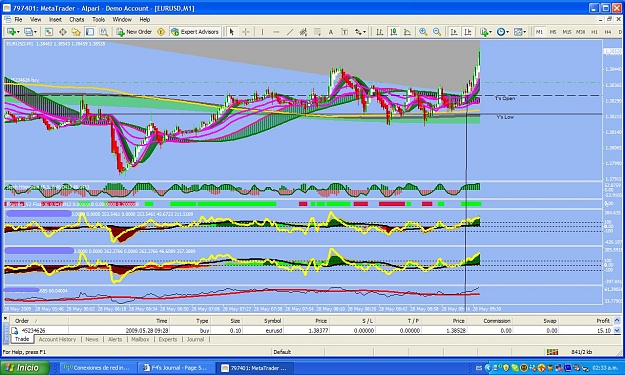
Task: Toggle the Auto Scroll chart button
Action: 454,32
